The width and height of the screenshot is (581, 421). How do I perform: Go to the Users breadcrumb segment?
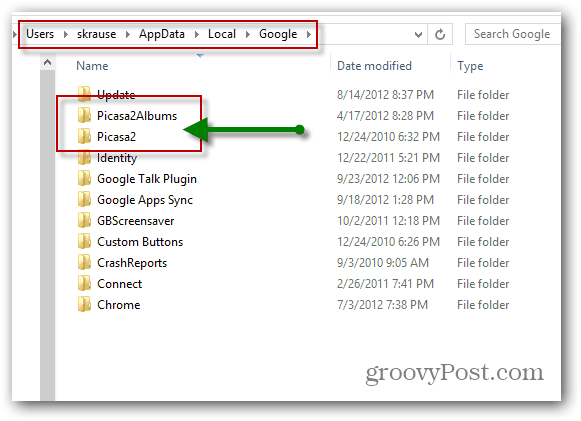[40, 34]
